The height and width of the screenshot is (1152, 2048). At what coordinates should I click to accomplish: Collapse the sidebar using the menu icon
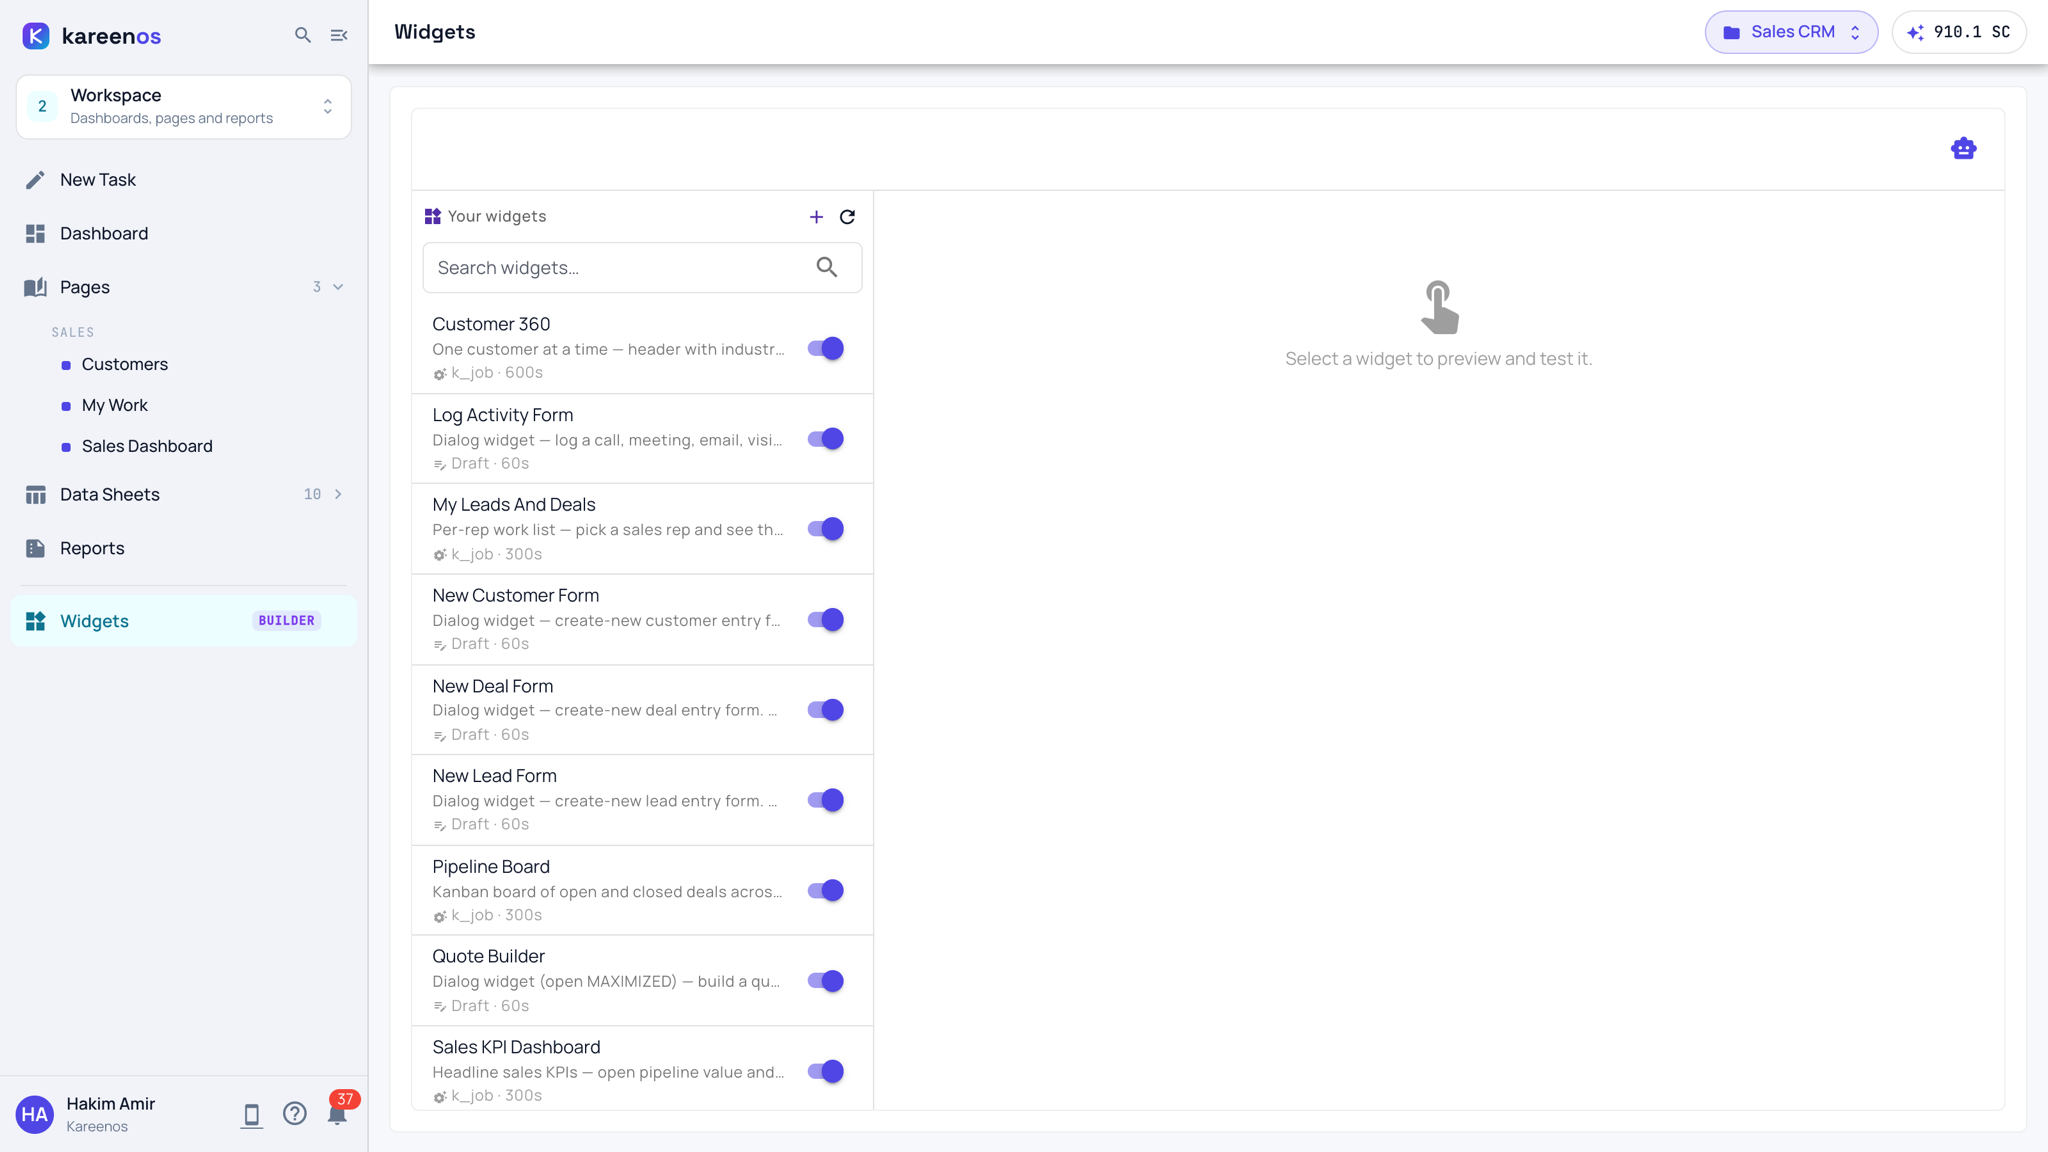[x=339, y=35]
